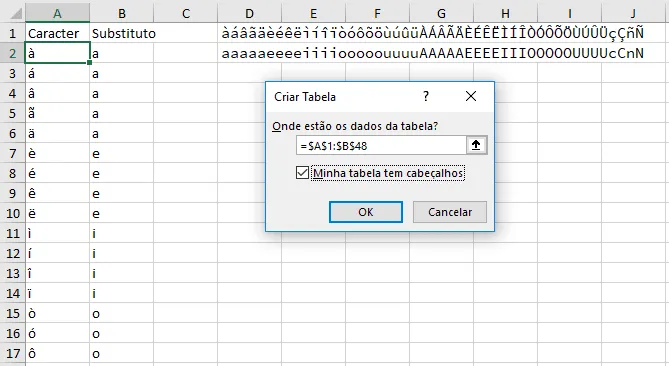
Task: Select all cells via the corner triangle
Action: click(x=16, y=14)
